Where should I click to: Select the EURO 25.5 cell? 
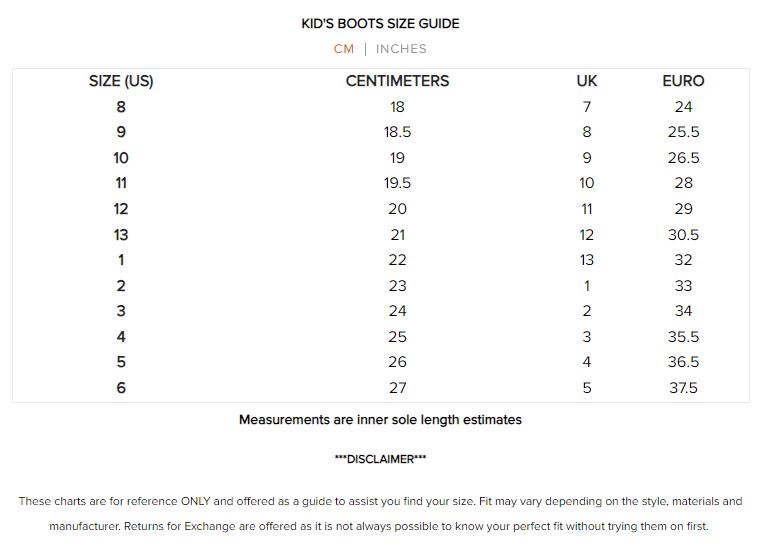point(683,132)
